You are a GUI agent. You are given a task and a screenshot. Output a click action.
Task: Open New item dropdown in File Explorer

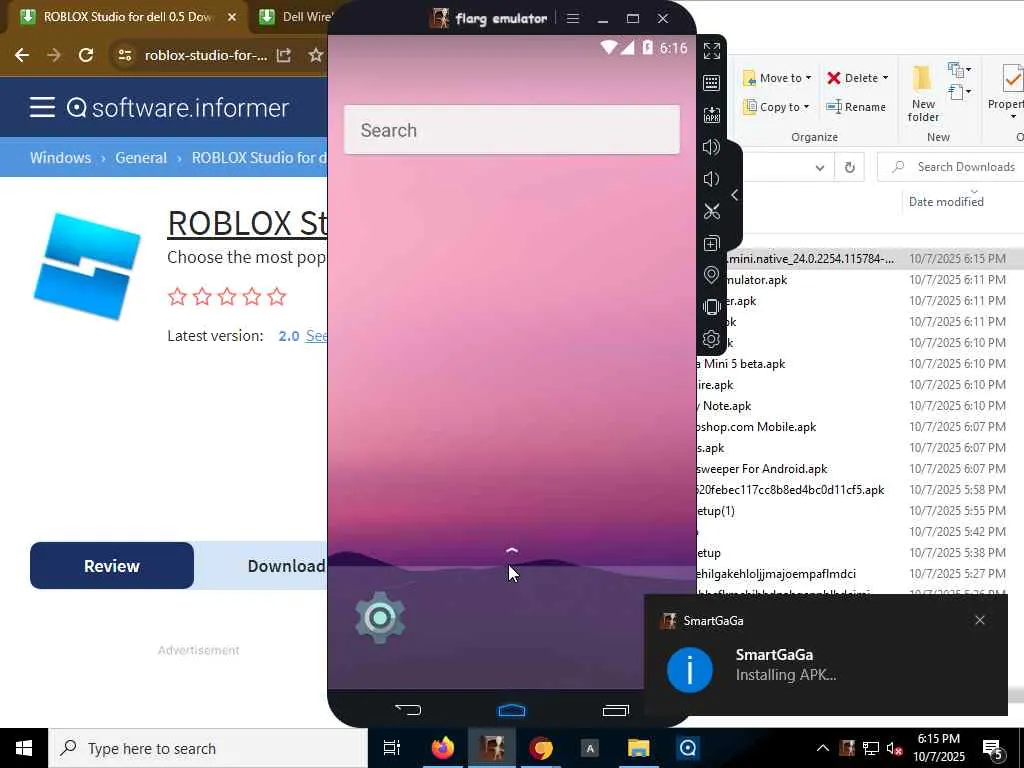[959, 69]
